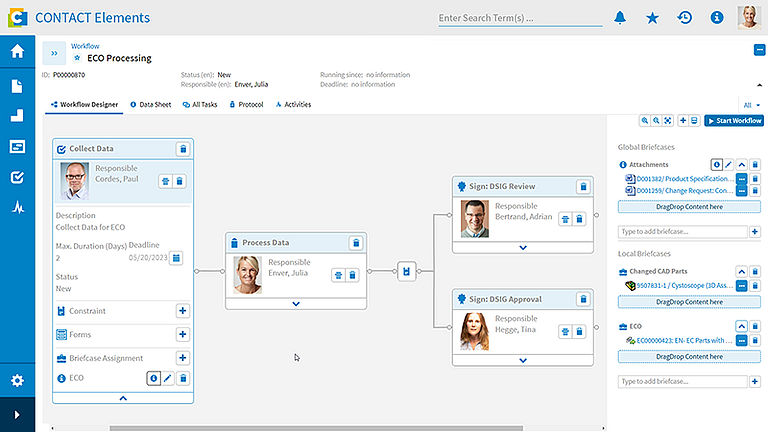This screenshot has width=768, height=432.
Task: Open the tasks checkmark icon in sidebar
Action: tap(17, 177)
